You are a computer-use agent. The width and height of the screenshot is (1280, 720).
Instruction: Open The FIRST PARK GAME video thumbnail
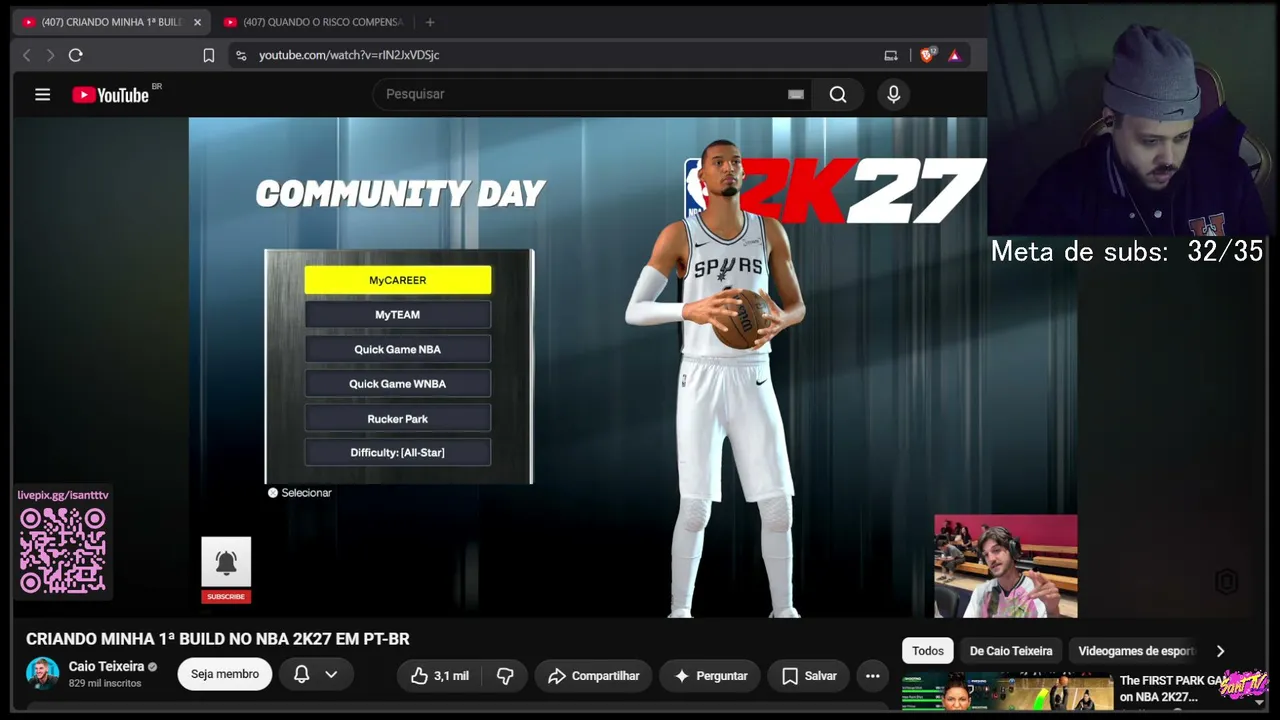tap(1007, 693)
